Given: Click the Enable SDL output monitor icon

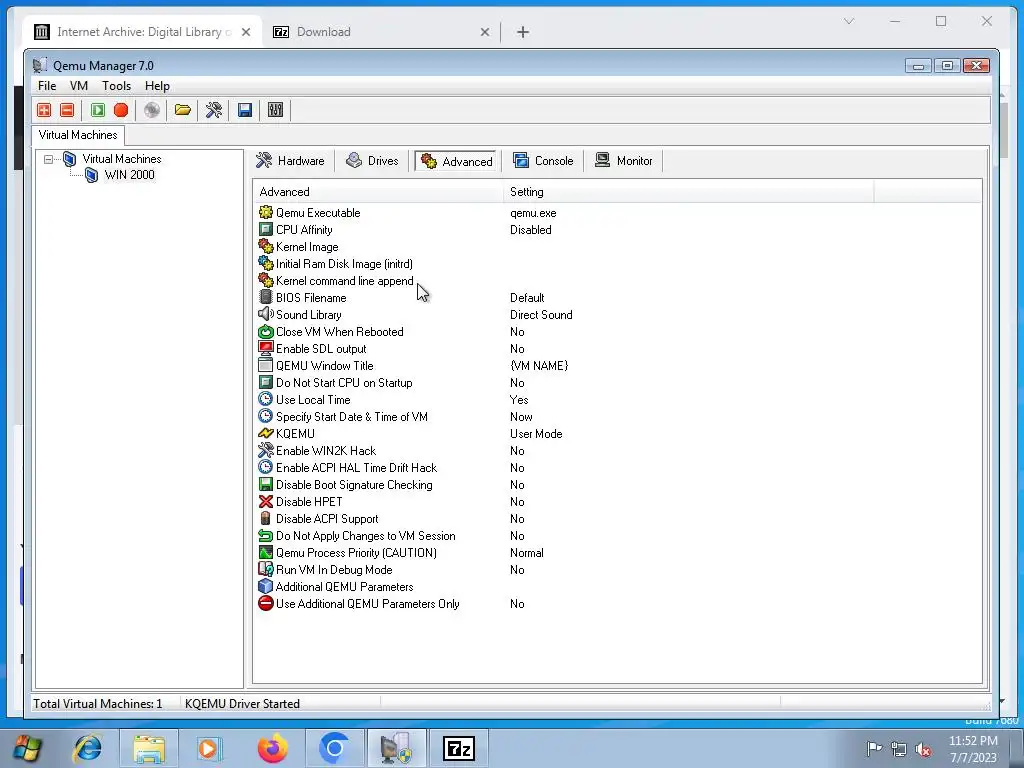Looking at the screenshot, I should tap(266, 348).
